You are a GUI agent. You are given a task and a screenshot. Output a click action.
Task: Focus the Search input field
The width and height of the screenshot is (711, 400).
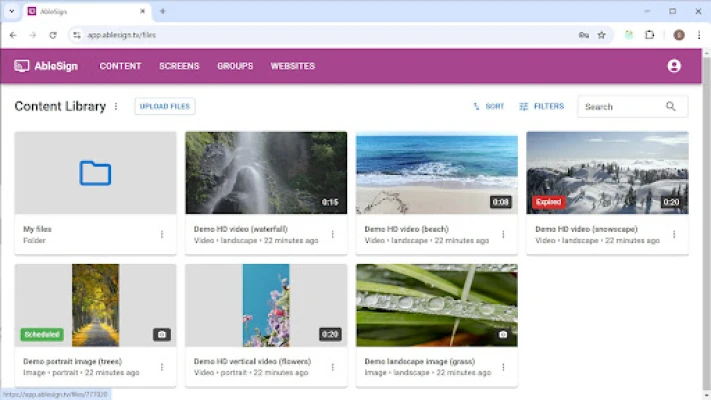coord(620,106)
